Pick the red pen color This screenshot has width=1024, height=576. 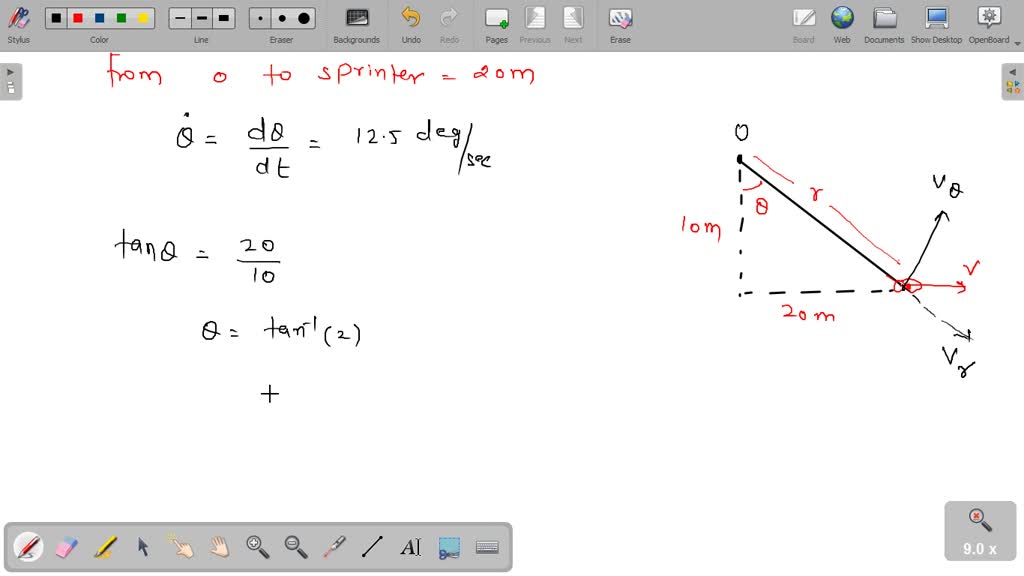click(x=77, y=18)
